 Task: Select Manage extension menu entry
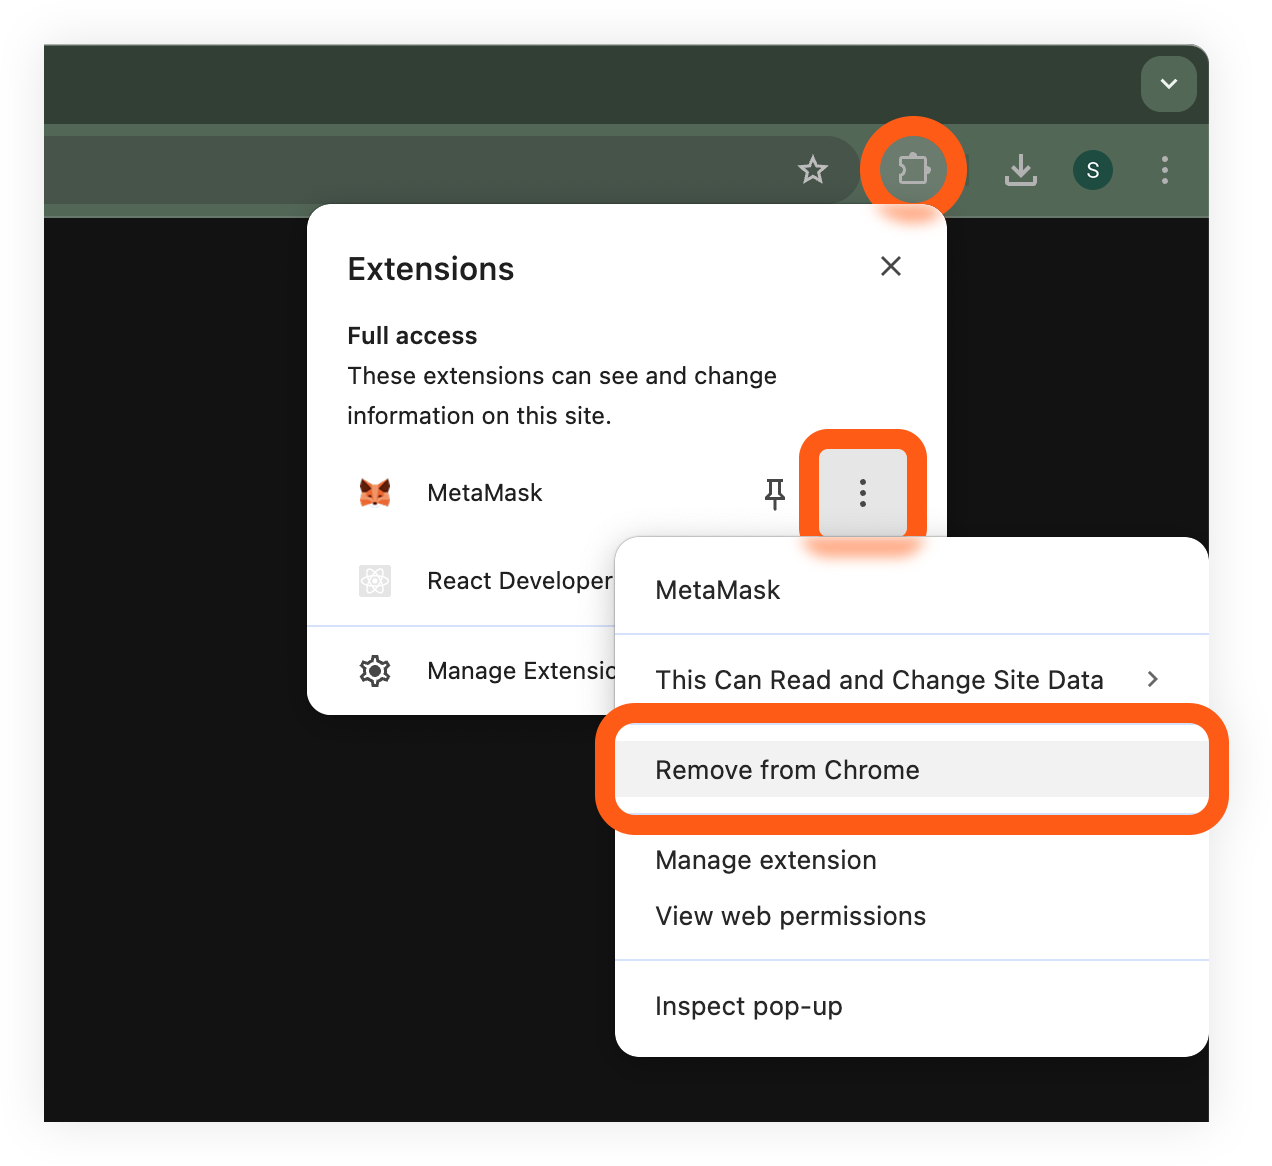coord(912,860)
